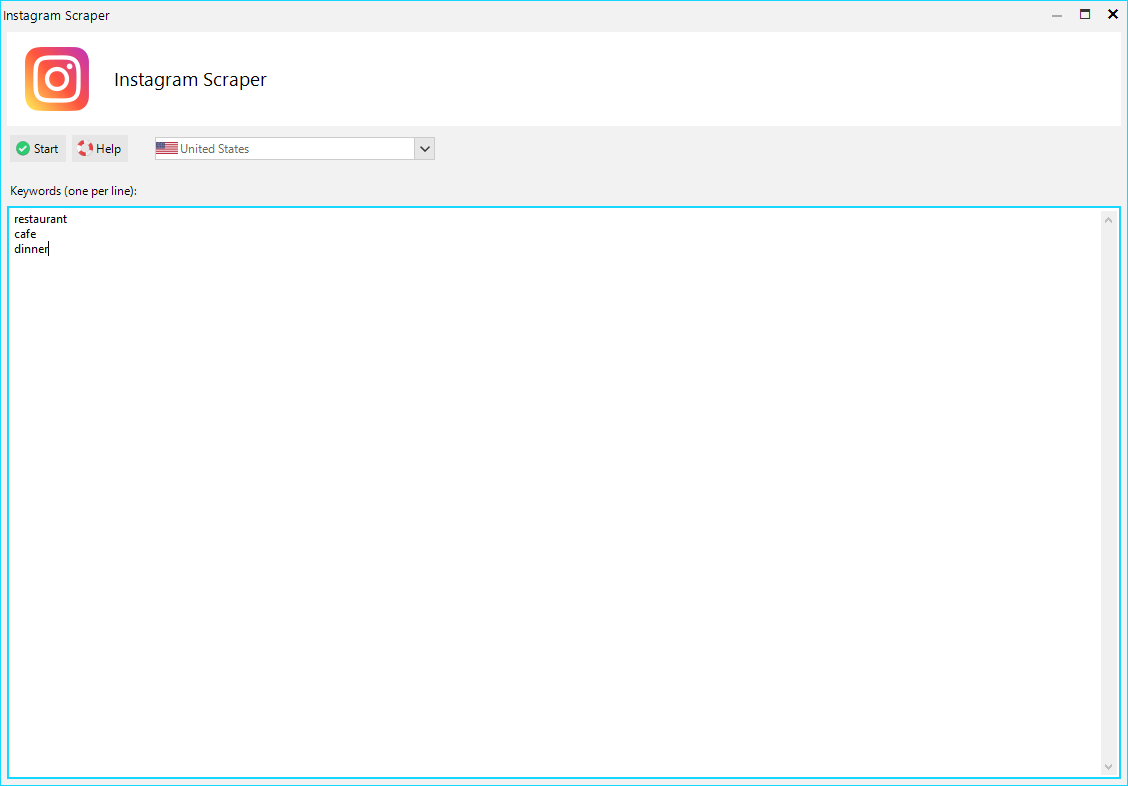Click the keyword line 'cafe'
The image size is (1128, 786).
click(x=25, y=234)
